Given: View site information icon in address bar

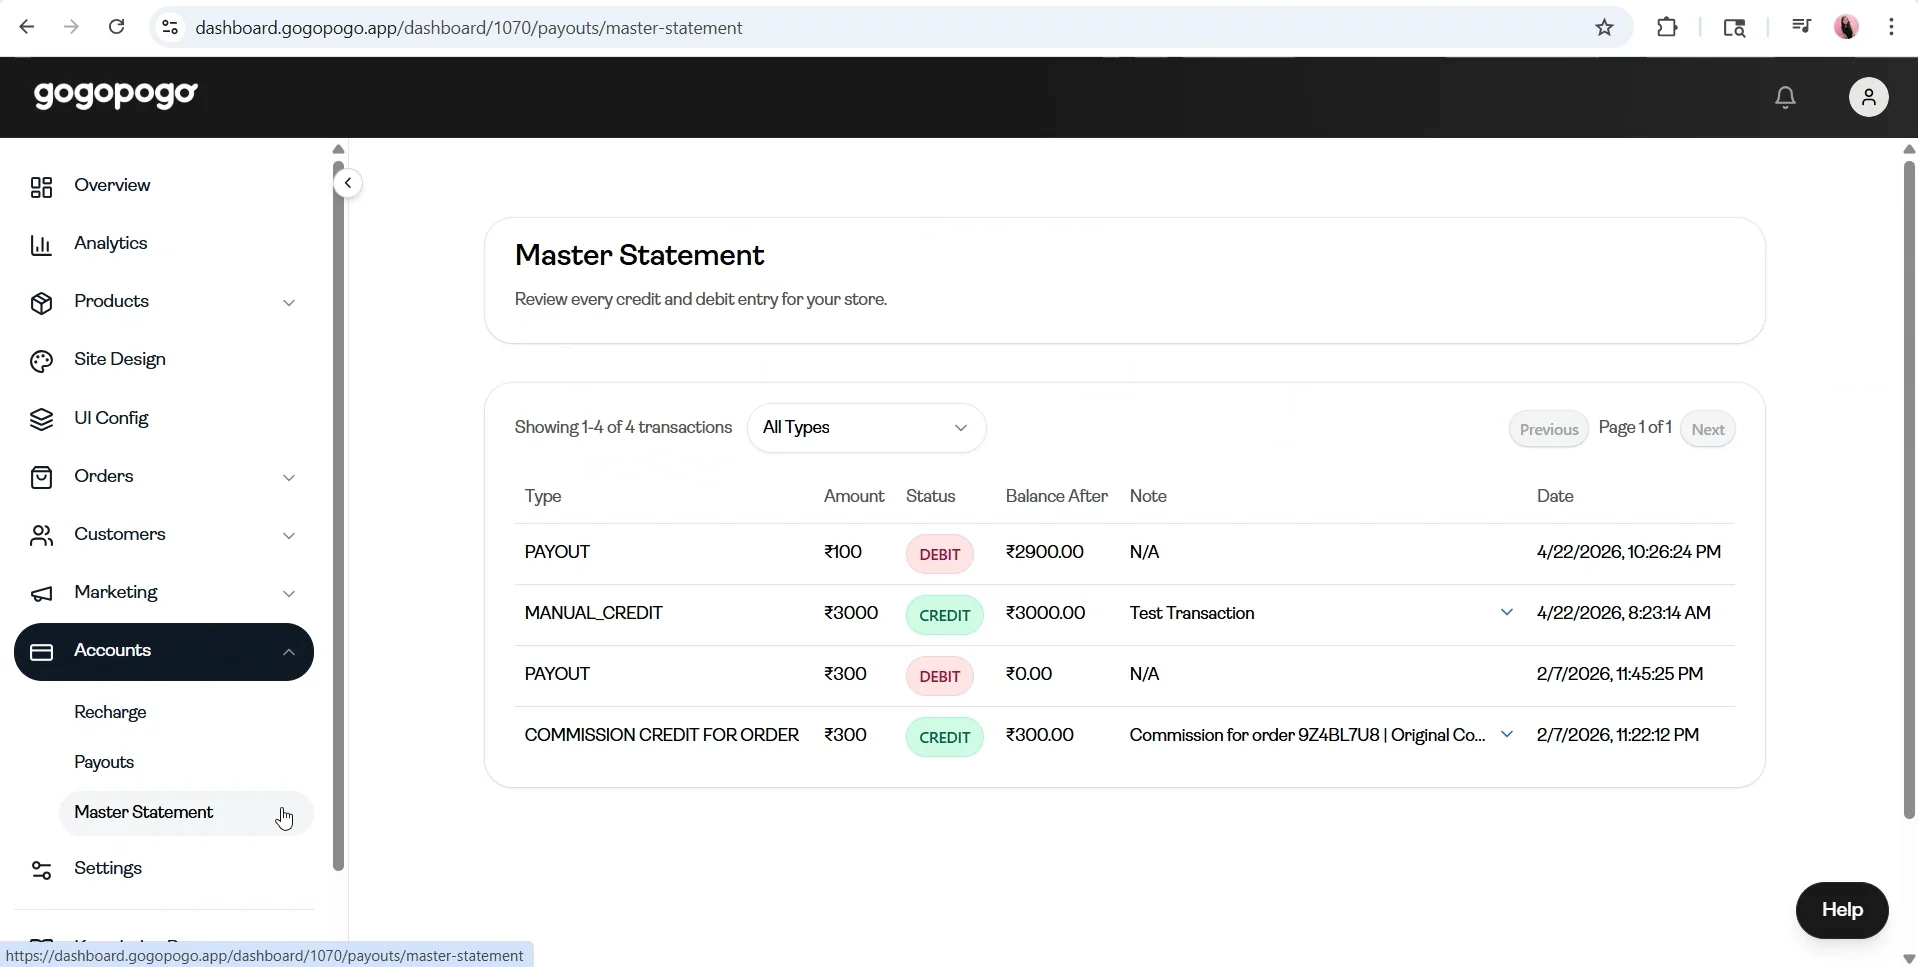Looking at the screenshot, I should [x=170, y=28].
